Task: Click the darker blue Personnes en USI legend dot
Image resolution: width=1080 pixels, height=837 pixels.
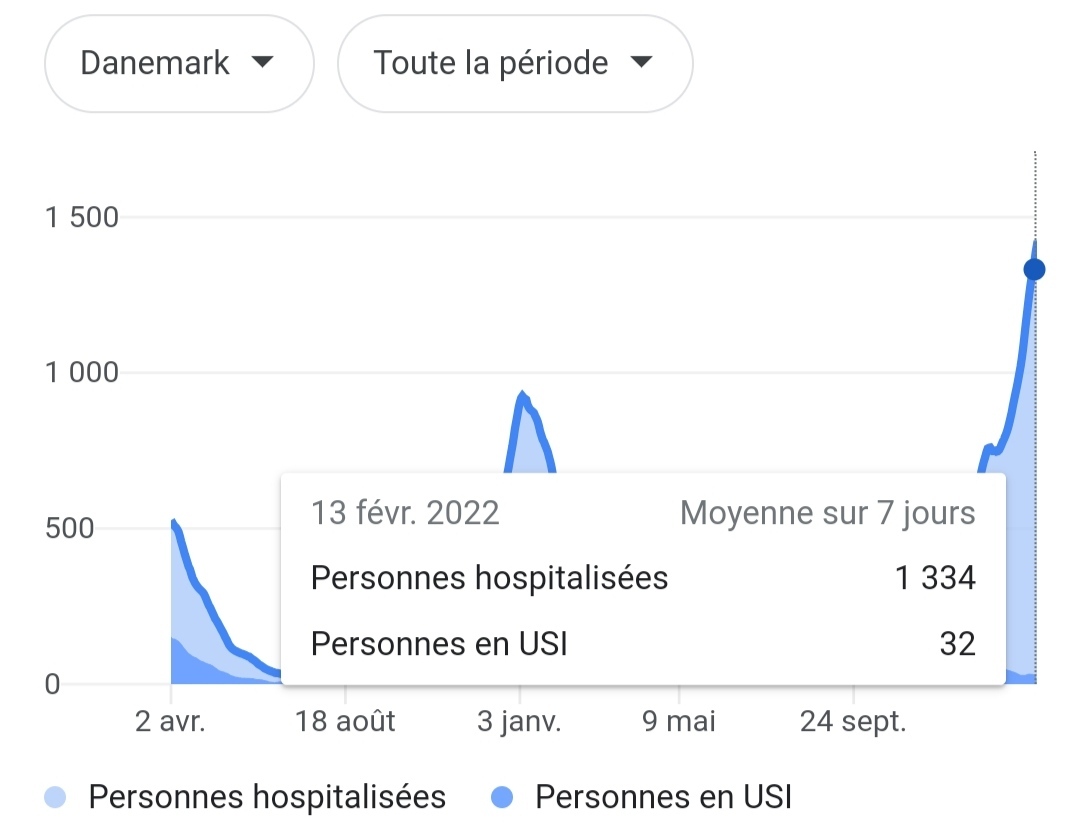Action: click(503, 797)
